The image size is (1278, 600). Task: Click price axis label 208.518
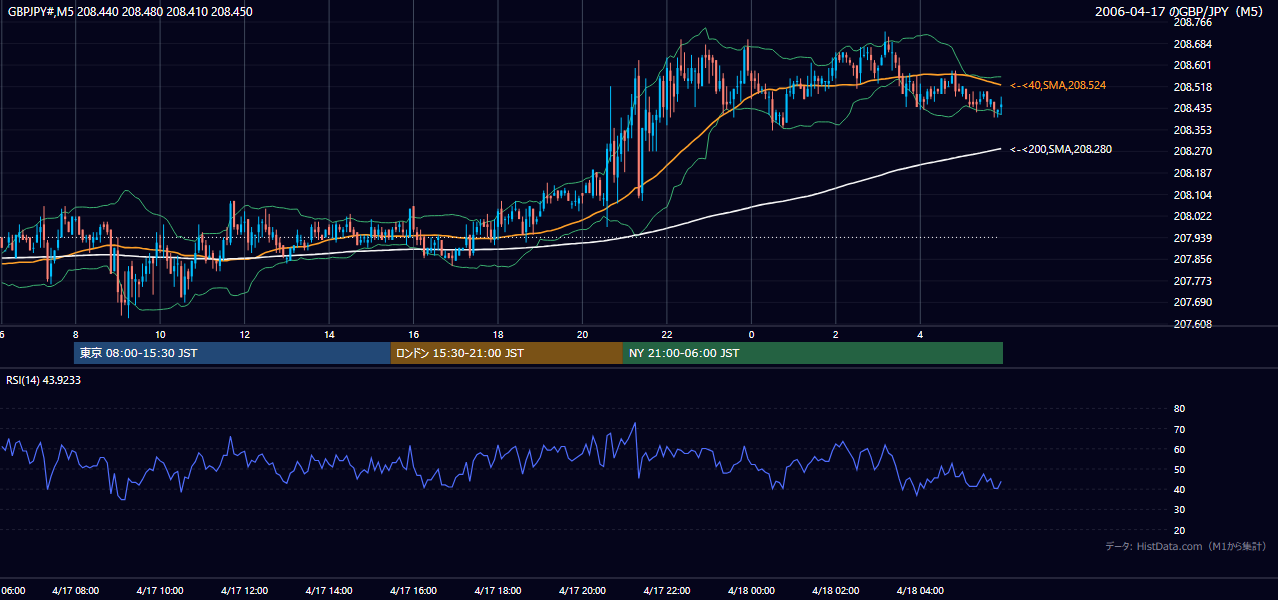coord(1192,87)
